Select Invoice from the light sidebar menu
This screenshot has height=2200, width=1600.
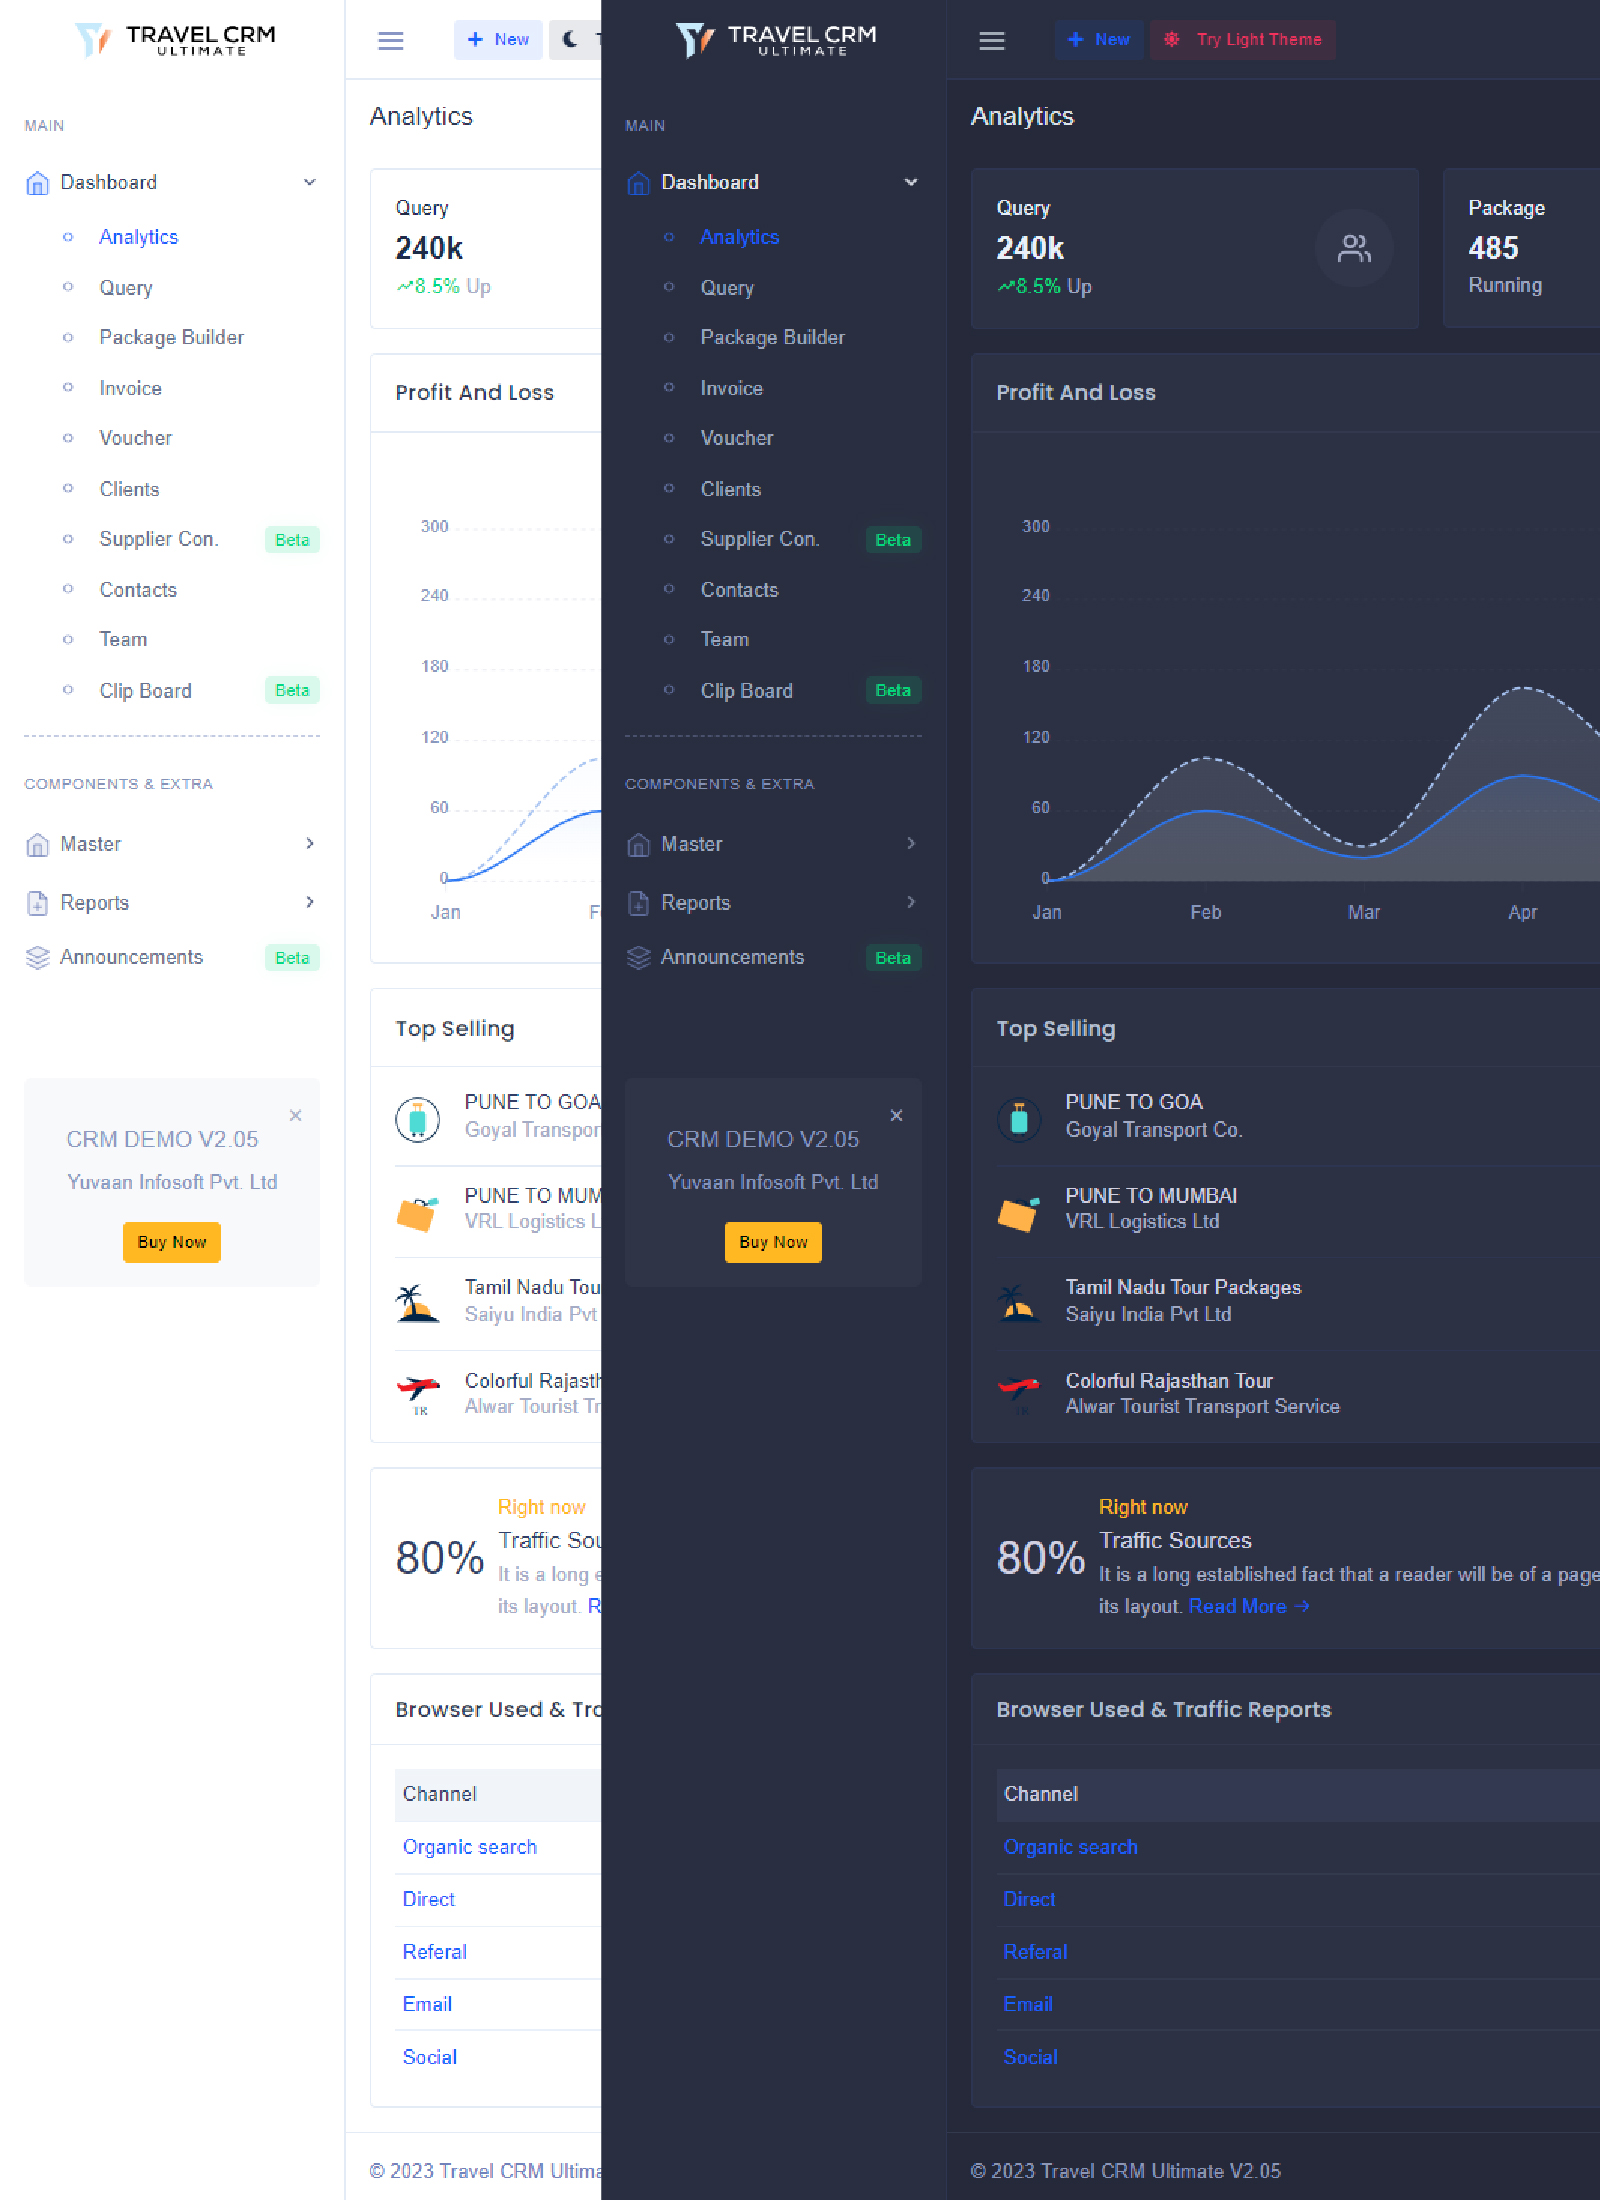130,388
